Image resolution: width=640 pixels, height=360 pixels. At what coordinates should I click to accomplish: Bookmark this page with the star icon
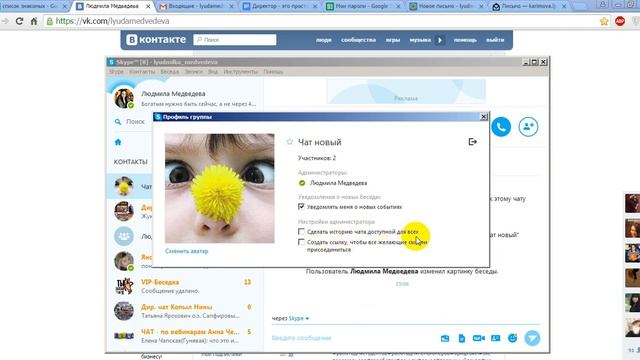point(604,21)
